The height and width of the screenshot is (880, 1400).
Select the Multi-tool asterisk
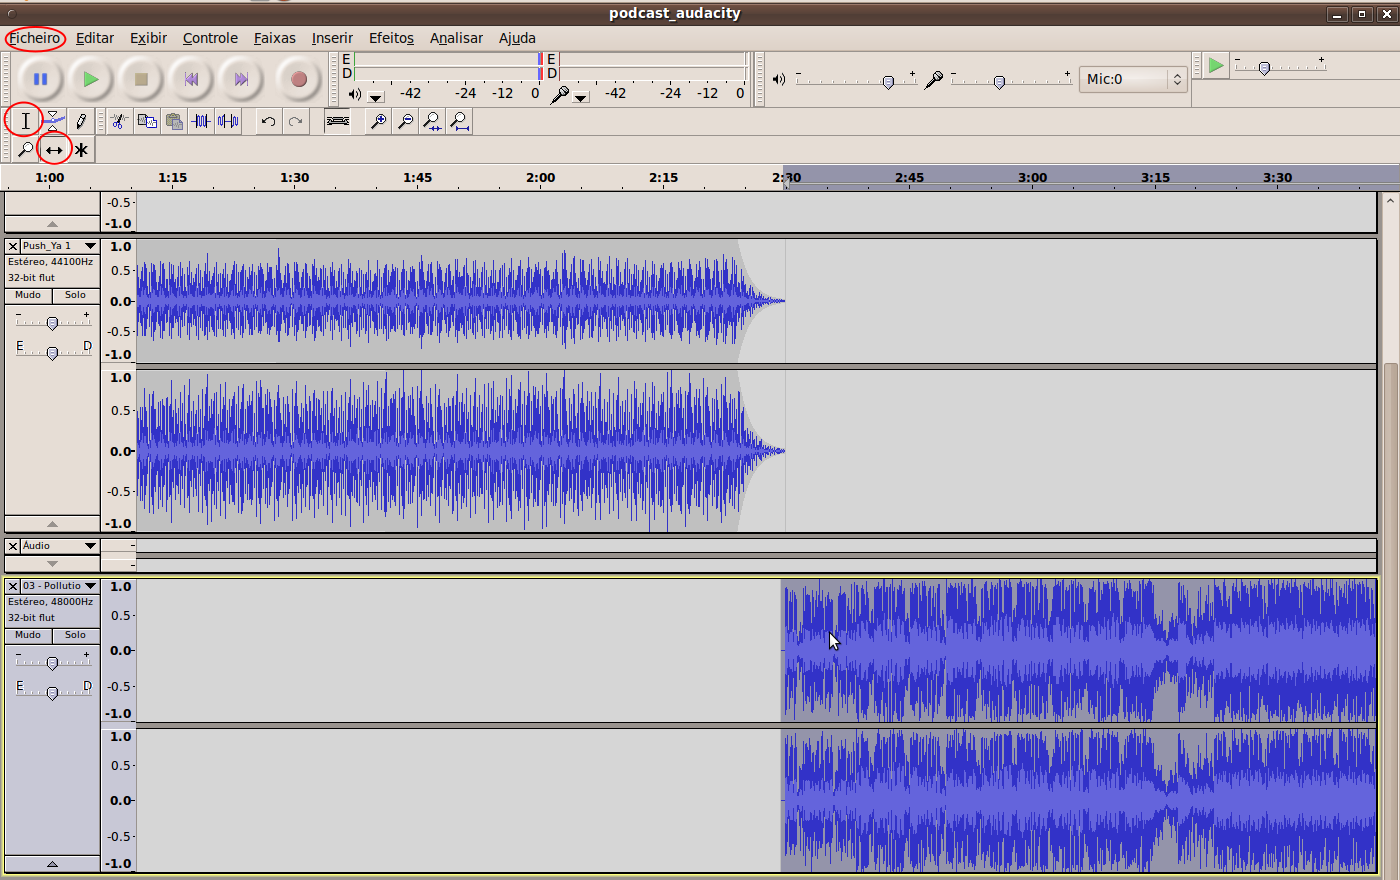[81, 150]
